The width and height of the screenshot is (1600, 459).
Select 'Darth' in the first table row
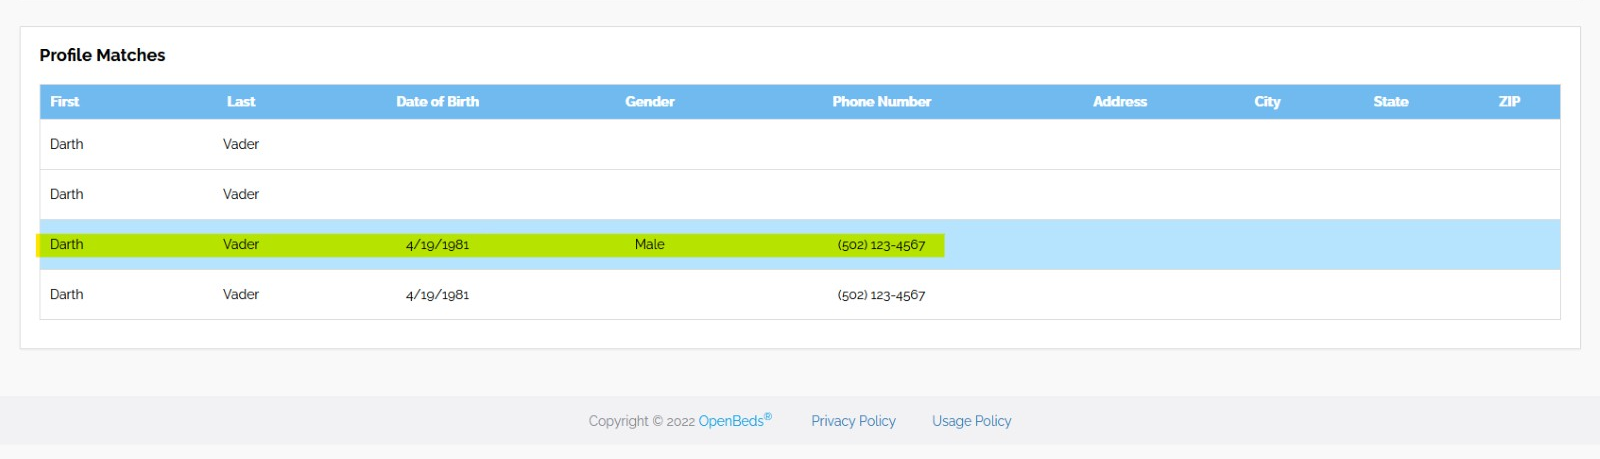(x=67, y=144)
